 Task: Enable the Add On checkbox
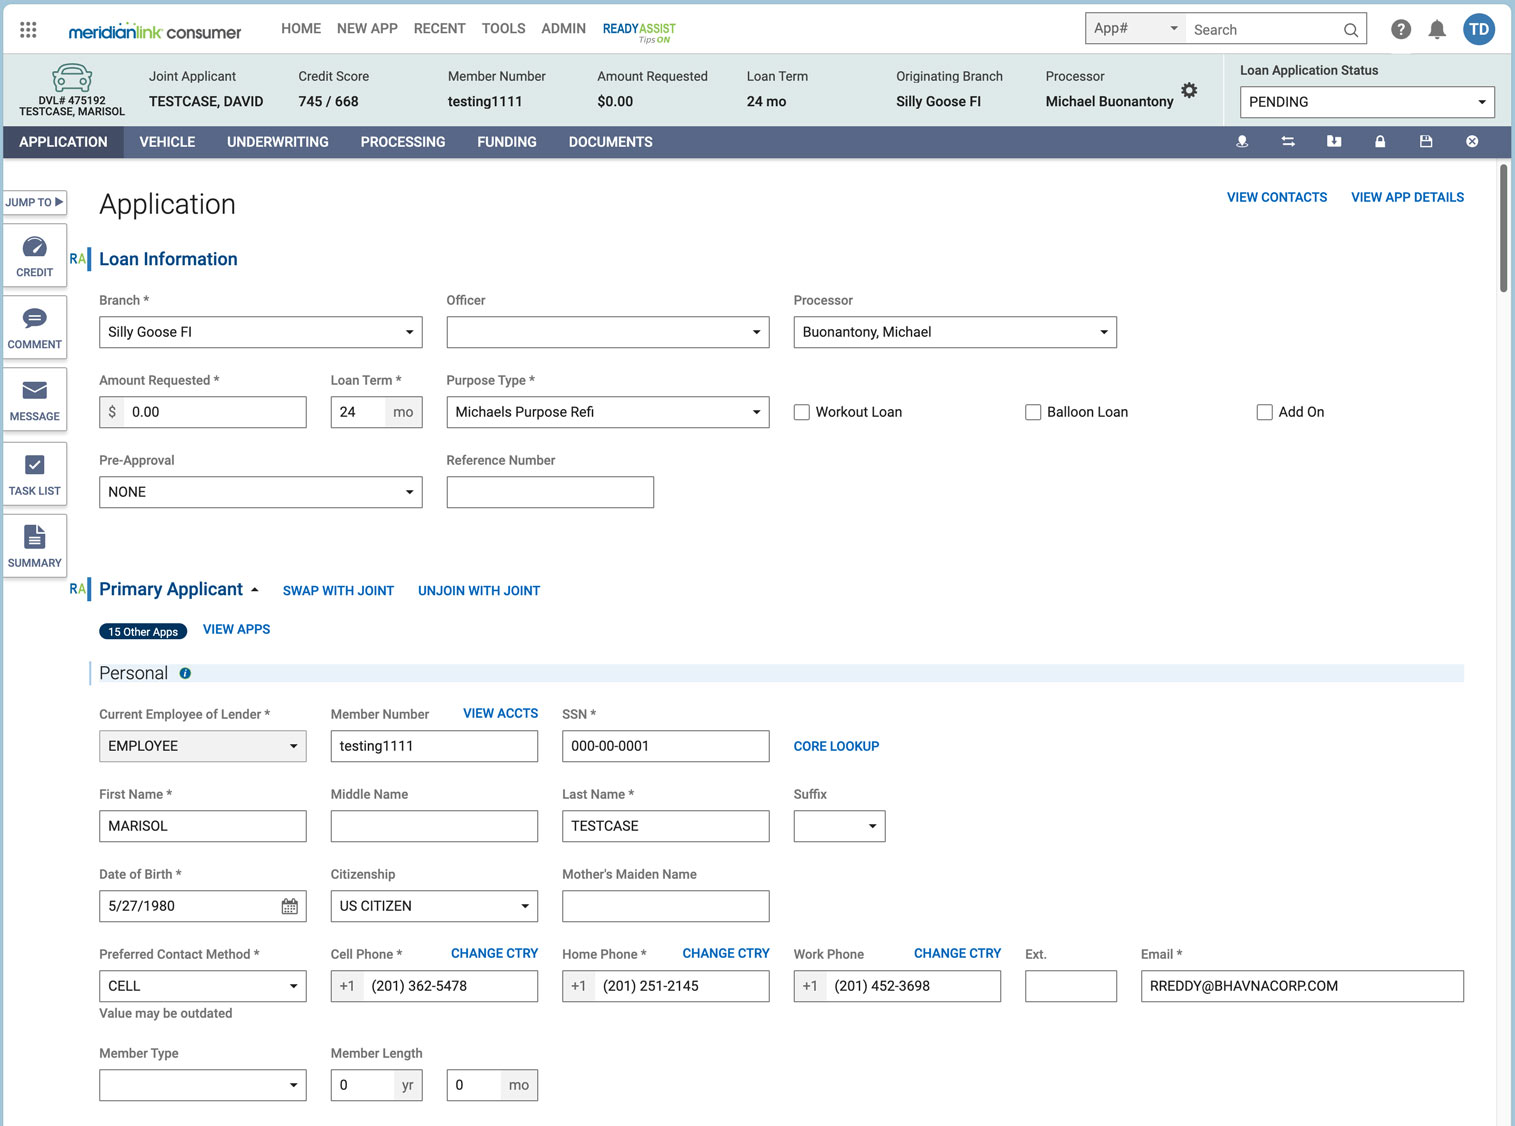[x=1264, y=411]
